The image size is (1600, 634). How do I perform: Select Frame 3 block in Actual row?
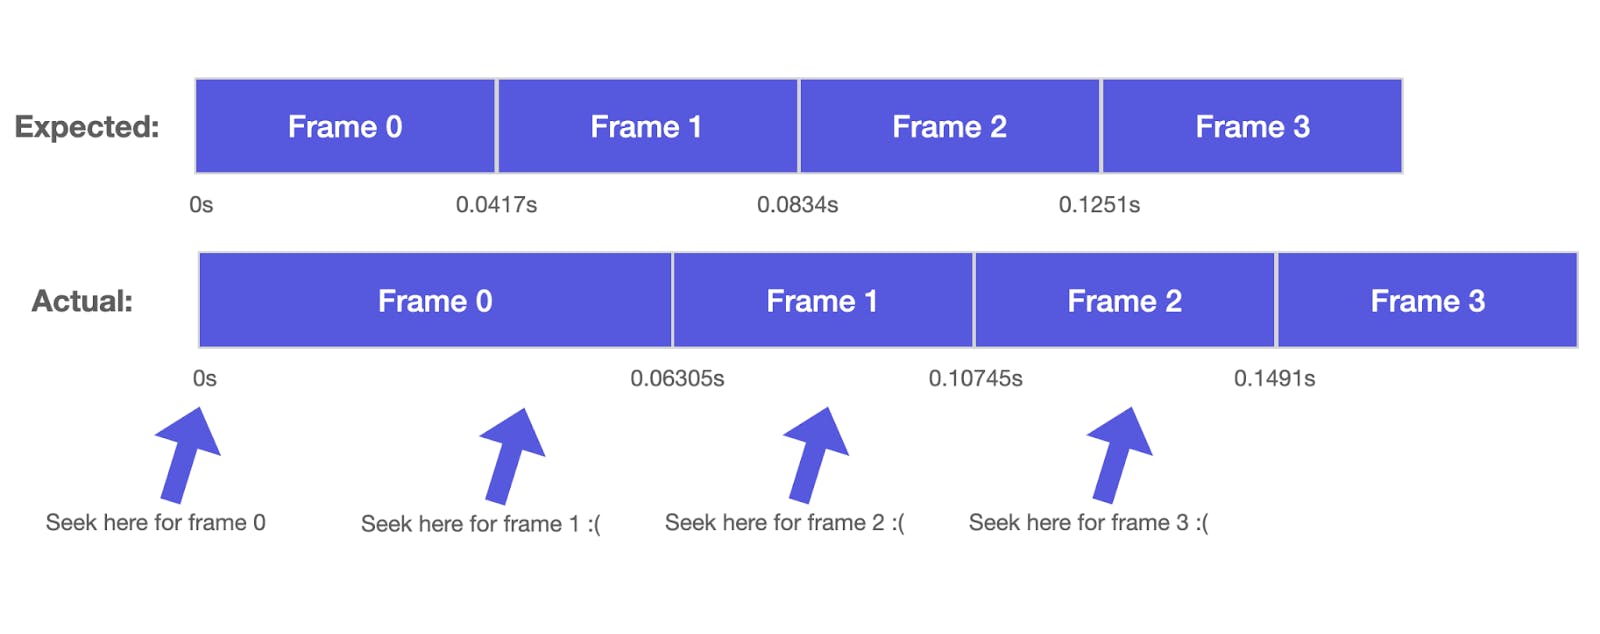point(1428,300)
